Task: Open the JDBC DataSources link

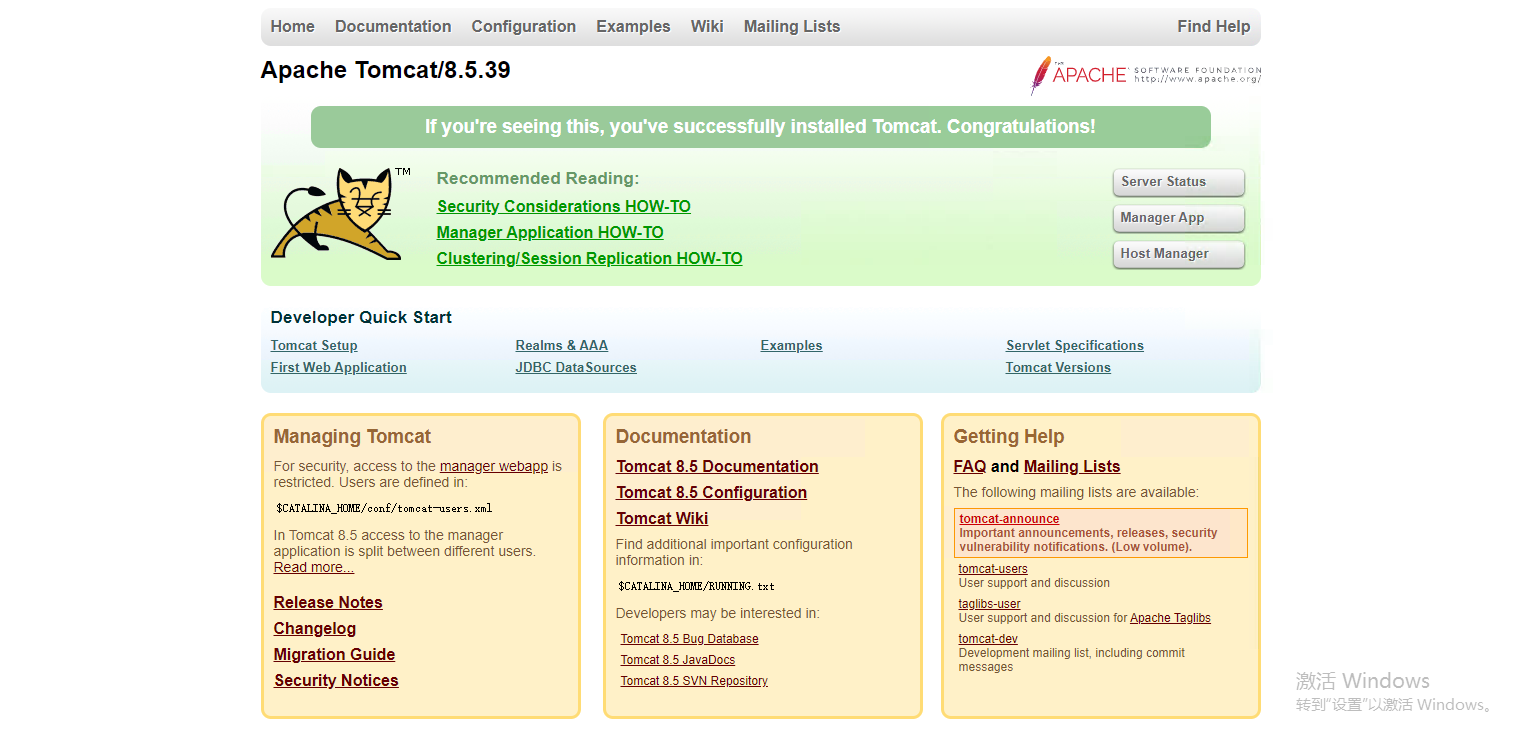Action: click(576, 368)
